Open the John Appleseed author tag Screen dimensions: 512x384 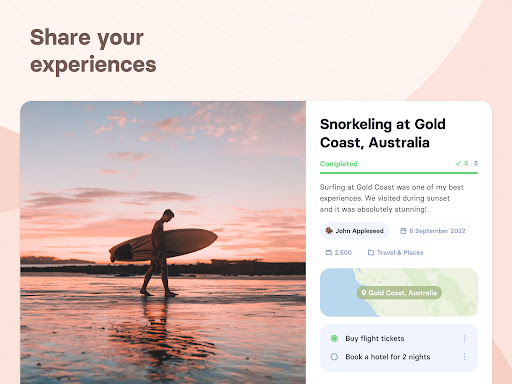coord(354,231)
